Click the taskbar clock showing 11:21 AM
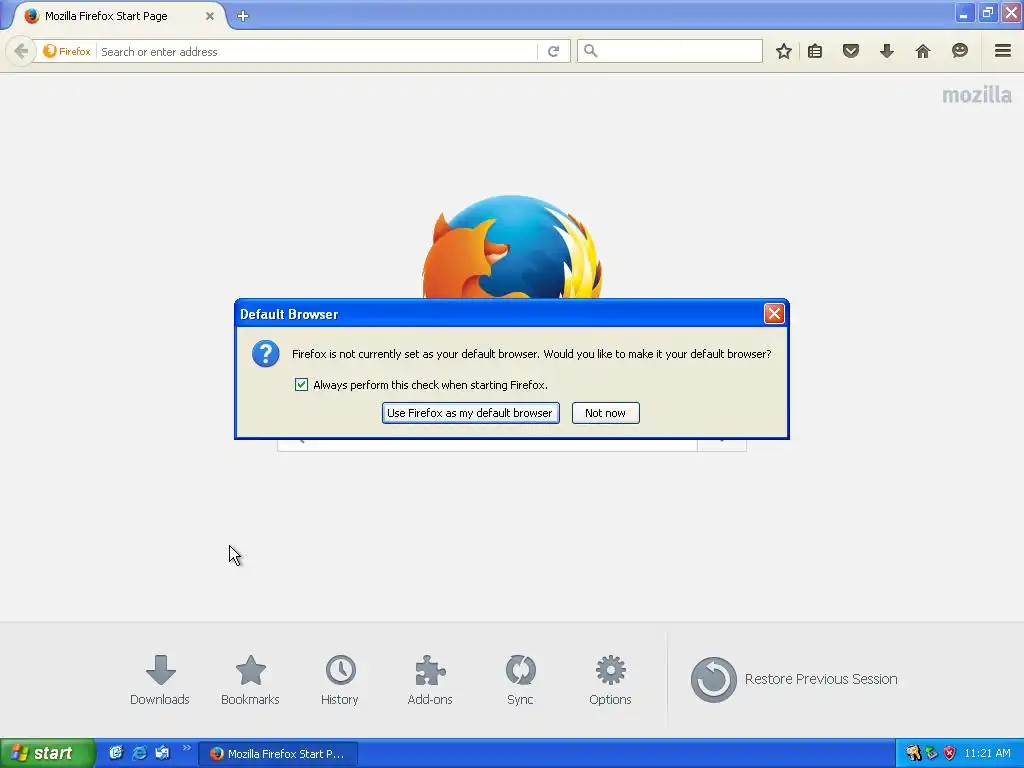This screenshot has height=768, width=1024. (x=987, y=754)
